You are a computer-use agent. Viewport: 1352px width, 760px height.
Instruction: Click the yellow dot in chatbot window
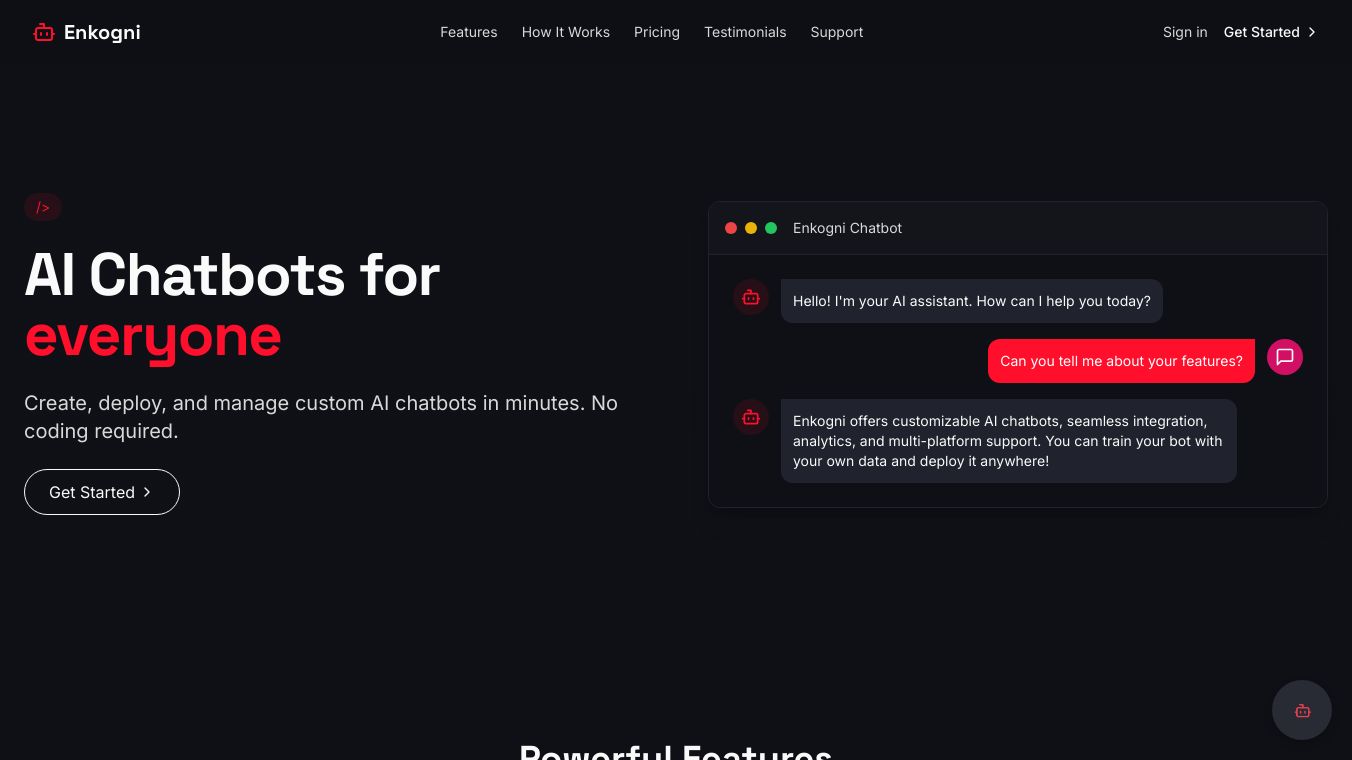(751, 228)
